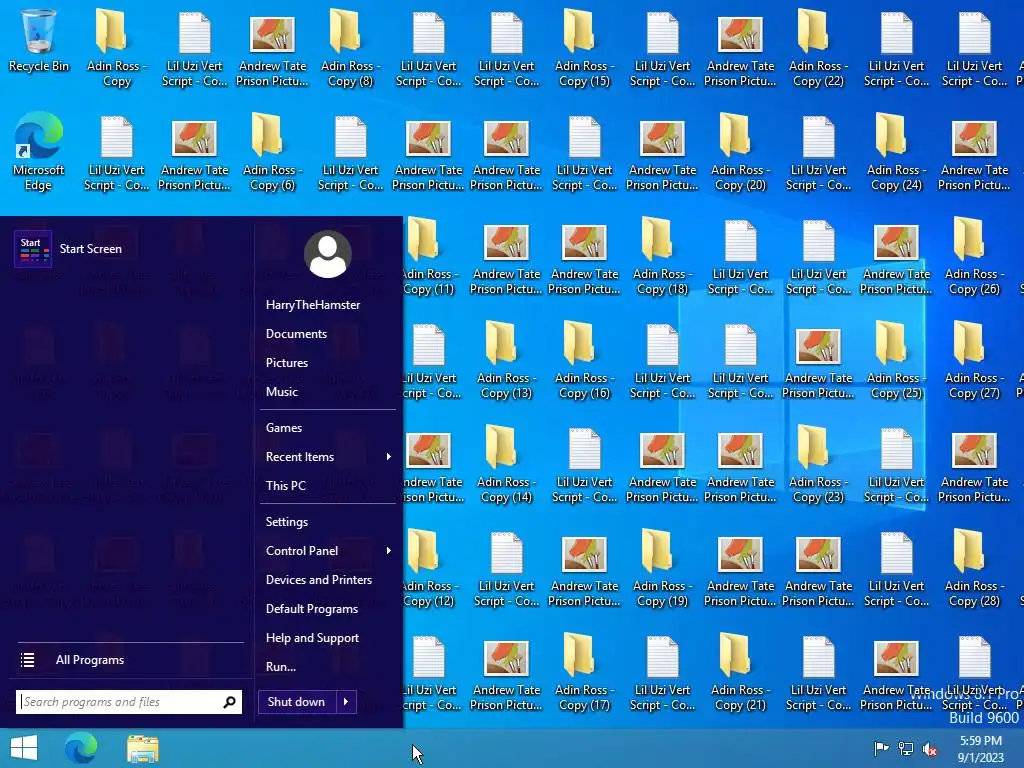1024x768 pixels.
Task: Select the Adin Ross - Copy (18) folder
Action: (662, 256)
